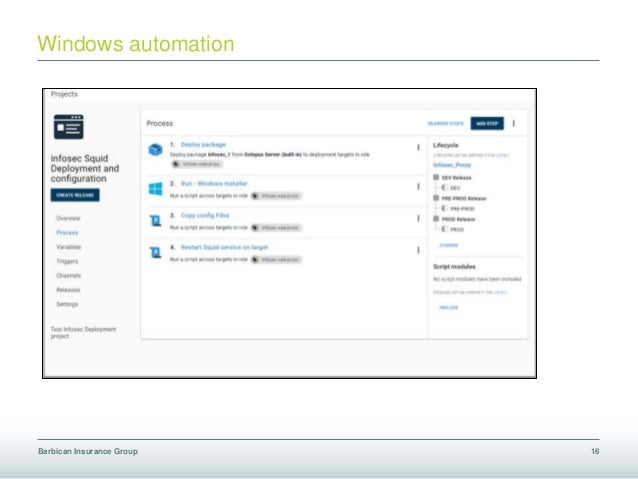Viewport: 638px width, 479px height.
Task: Click the Deploy package step cube icon
Action: click(x=155, y=150)
